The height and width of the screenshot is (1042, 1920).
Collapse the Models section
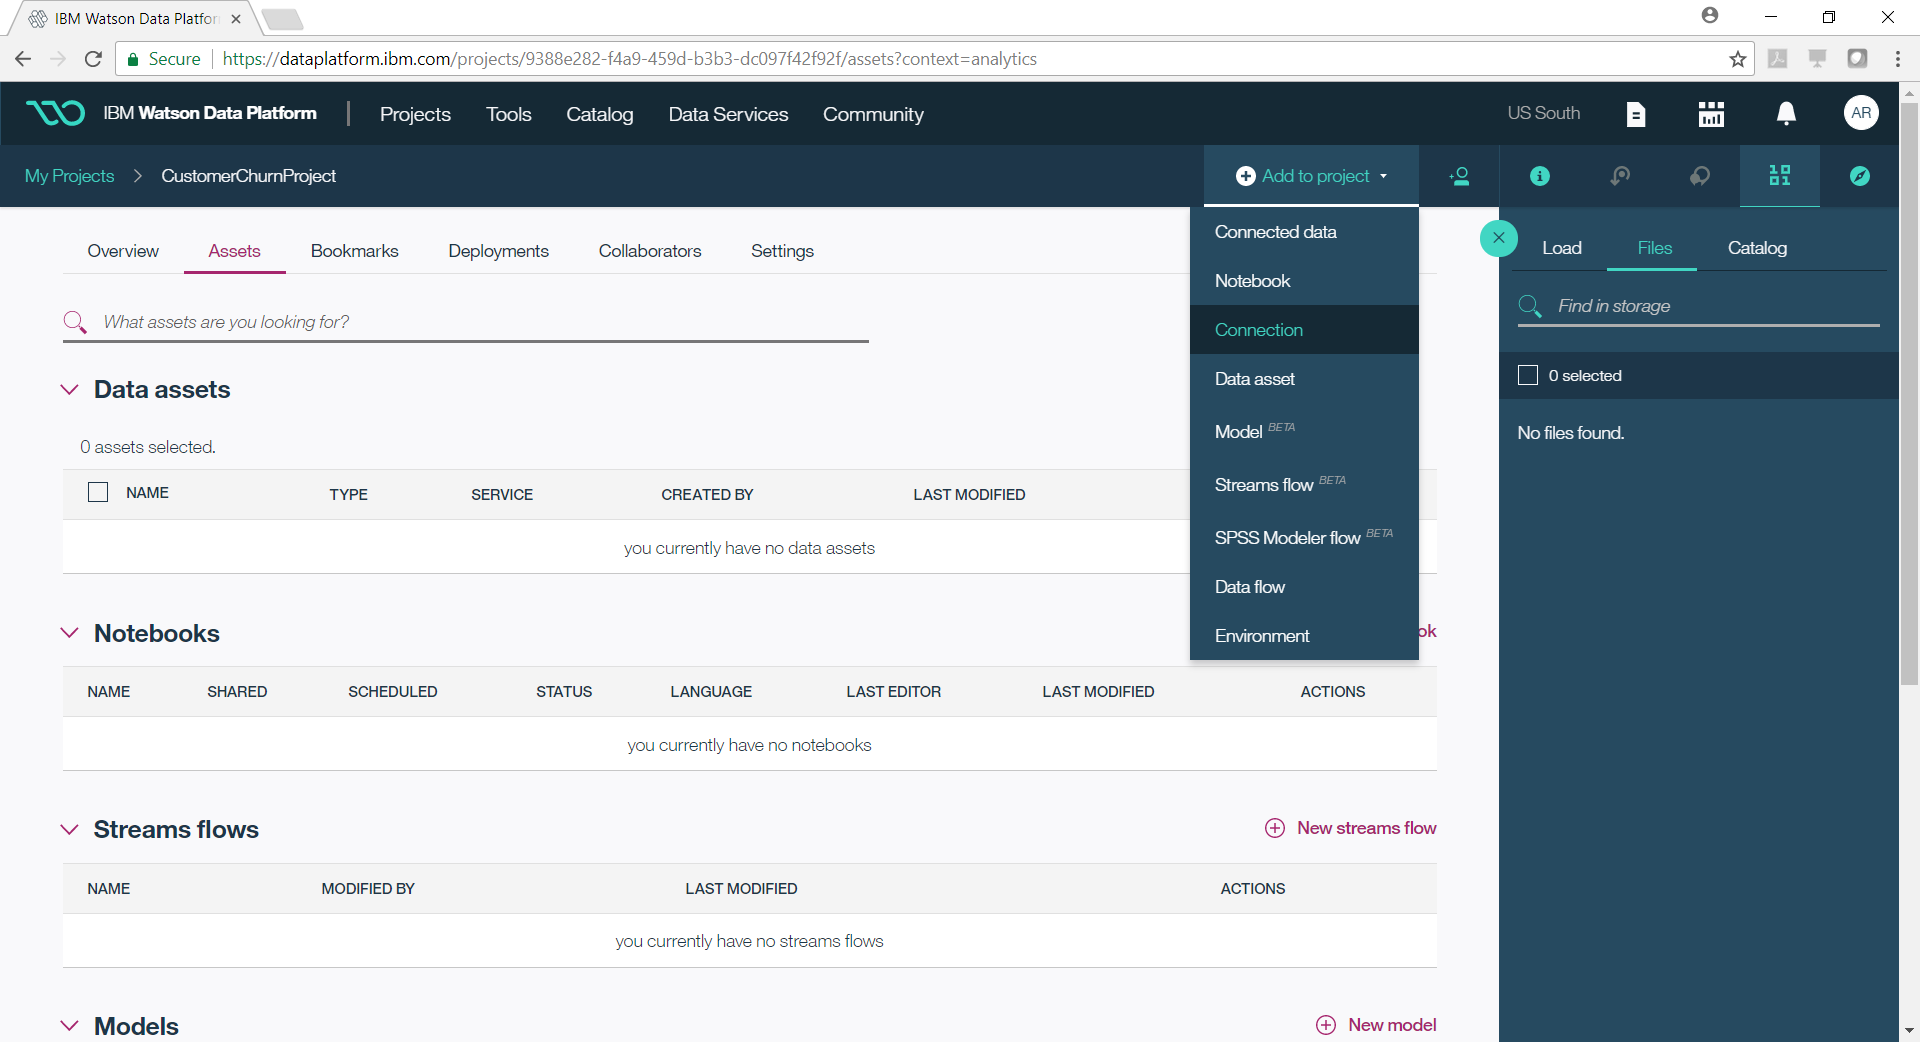pos(70,1026)
